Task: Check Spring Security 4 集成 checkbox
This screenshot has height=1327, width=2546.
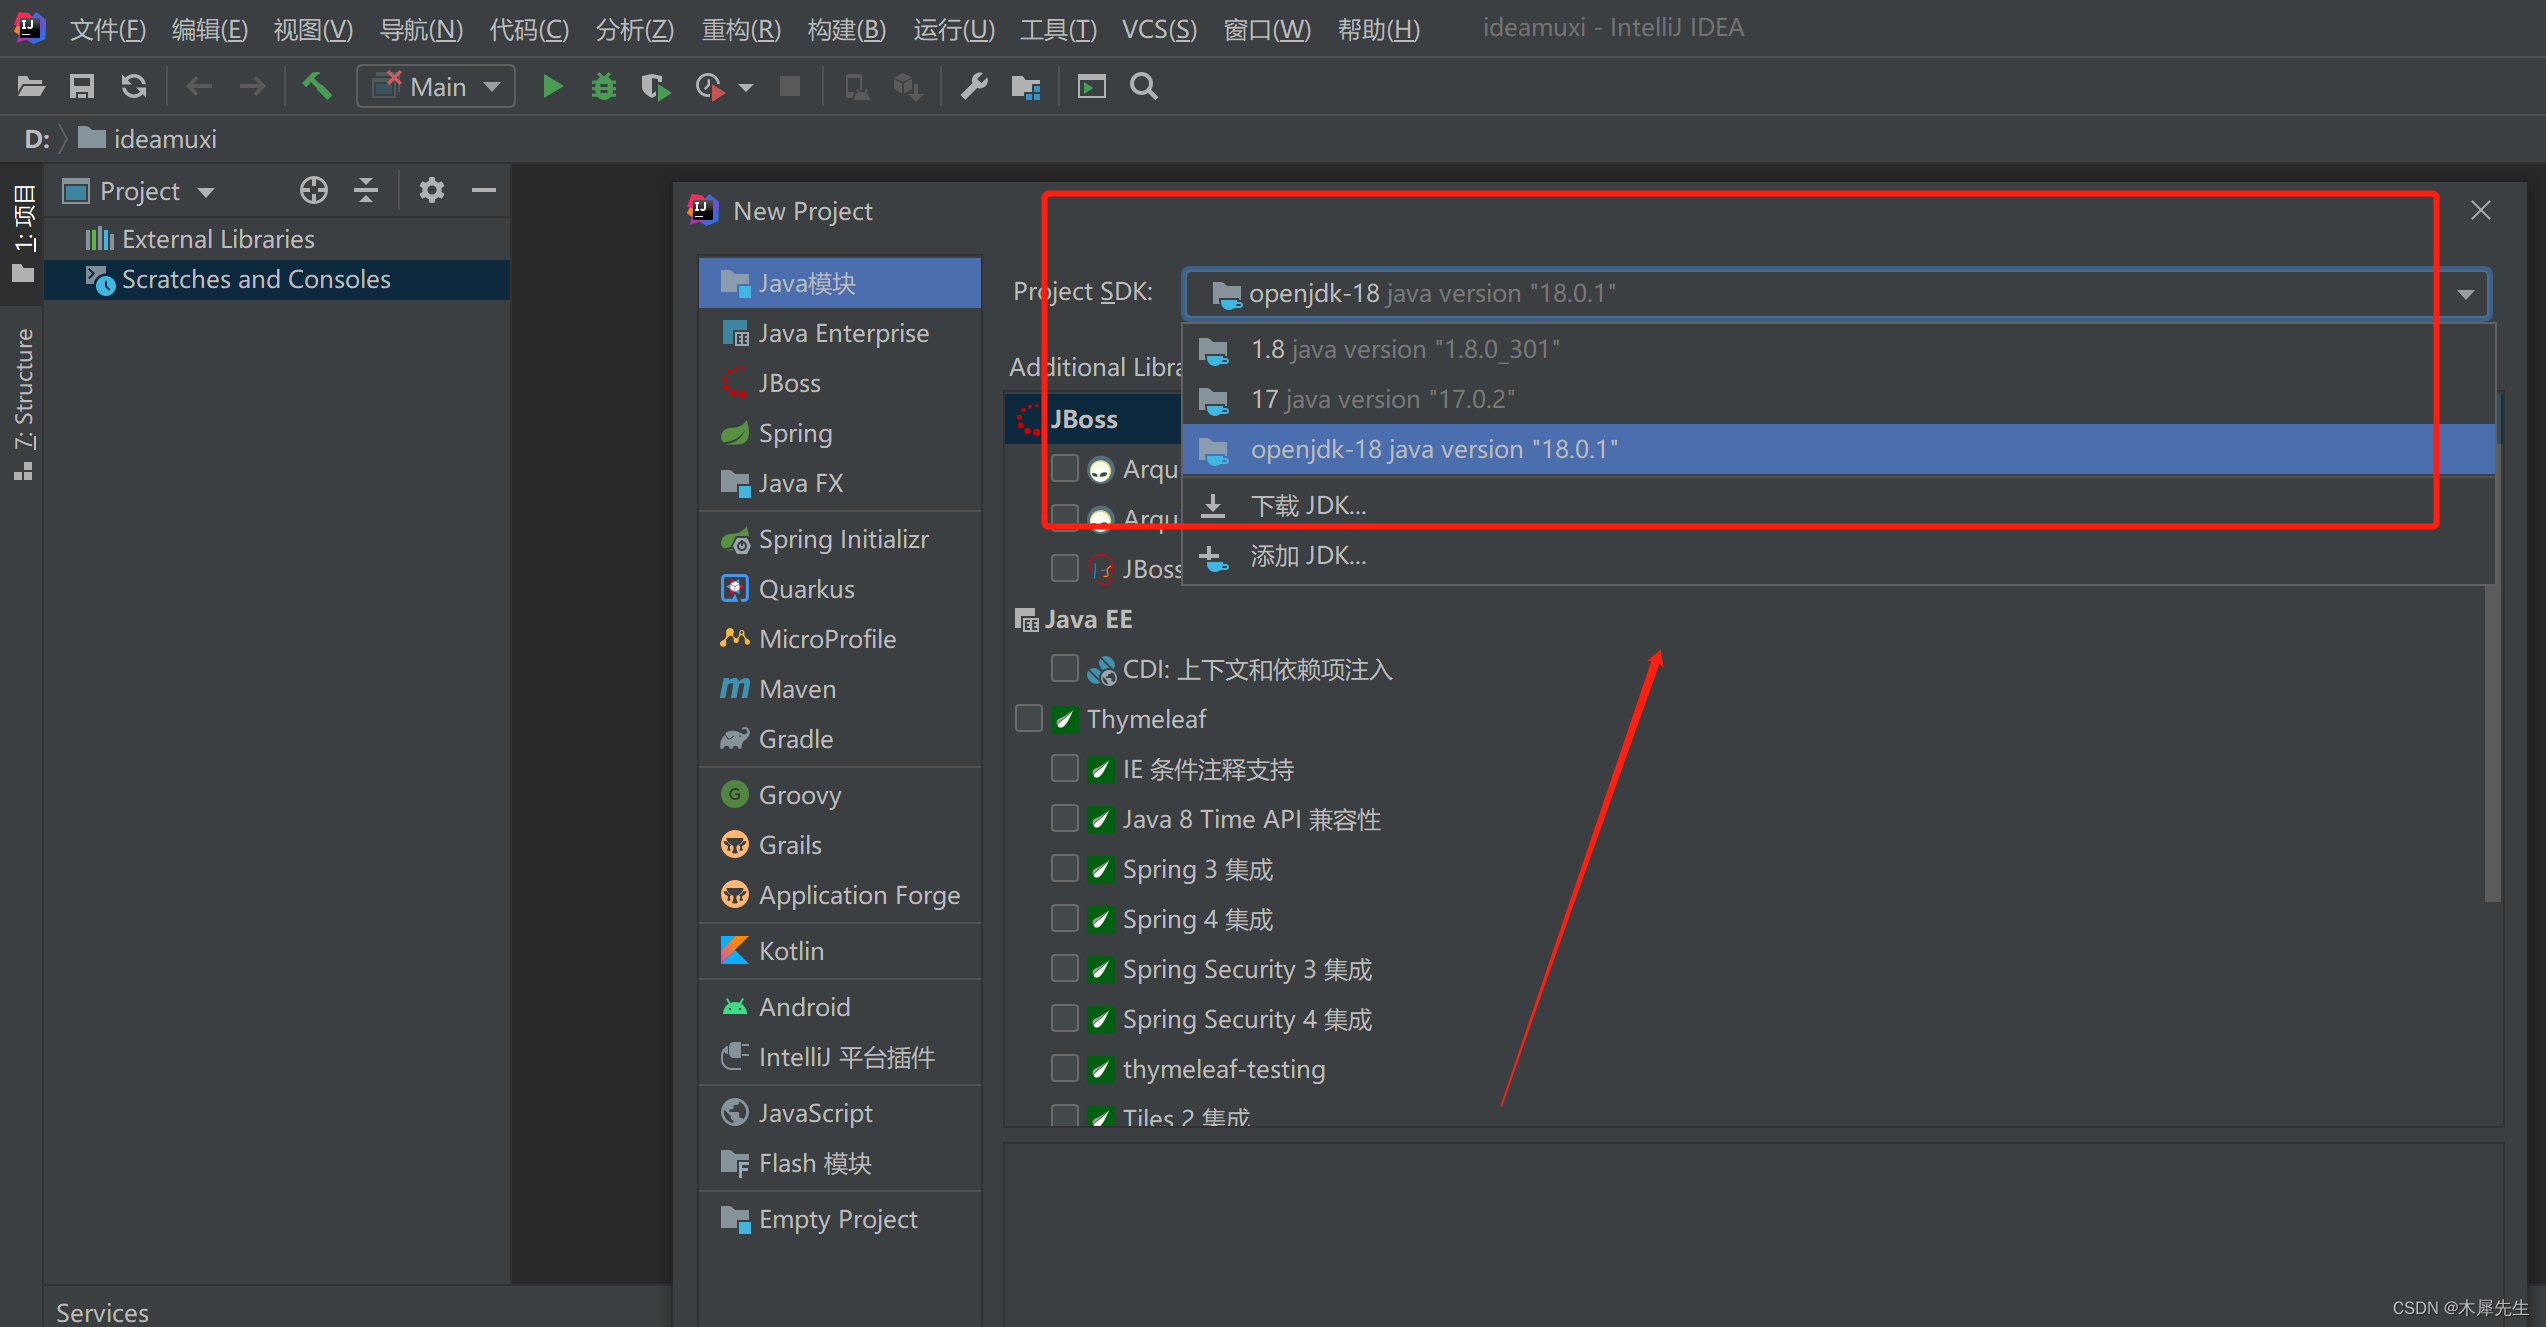Action: [1065, 1019]
